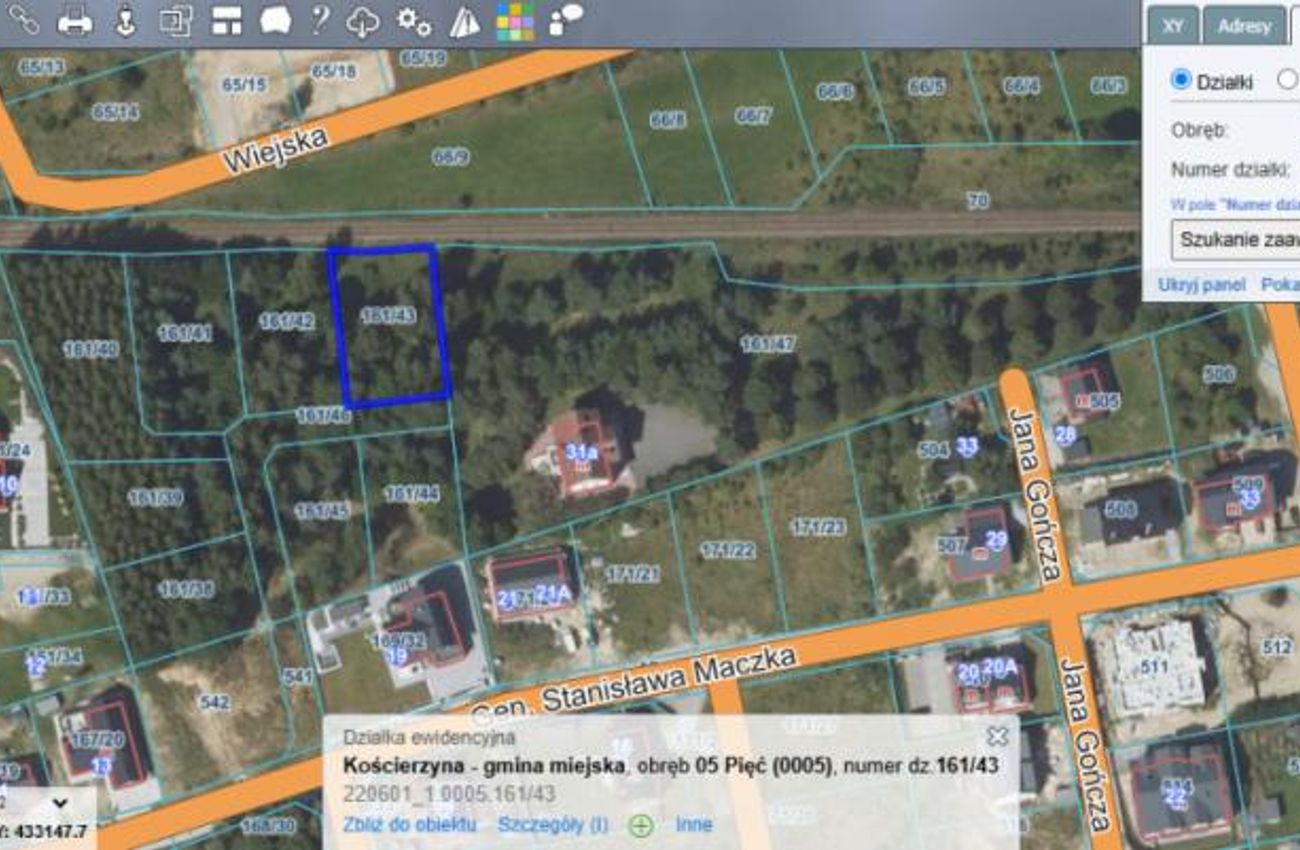Click the chain link icon in toolbar
Image resolution: width=1300 pixels, height=850 pixels.
point(22,20)
